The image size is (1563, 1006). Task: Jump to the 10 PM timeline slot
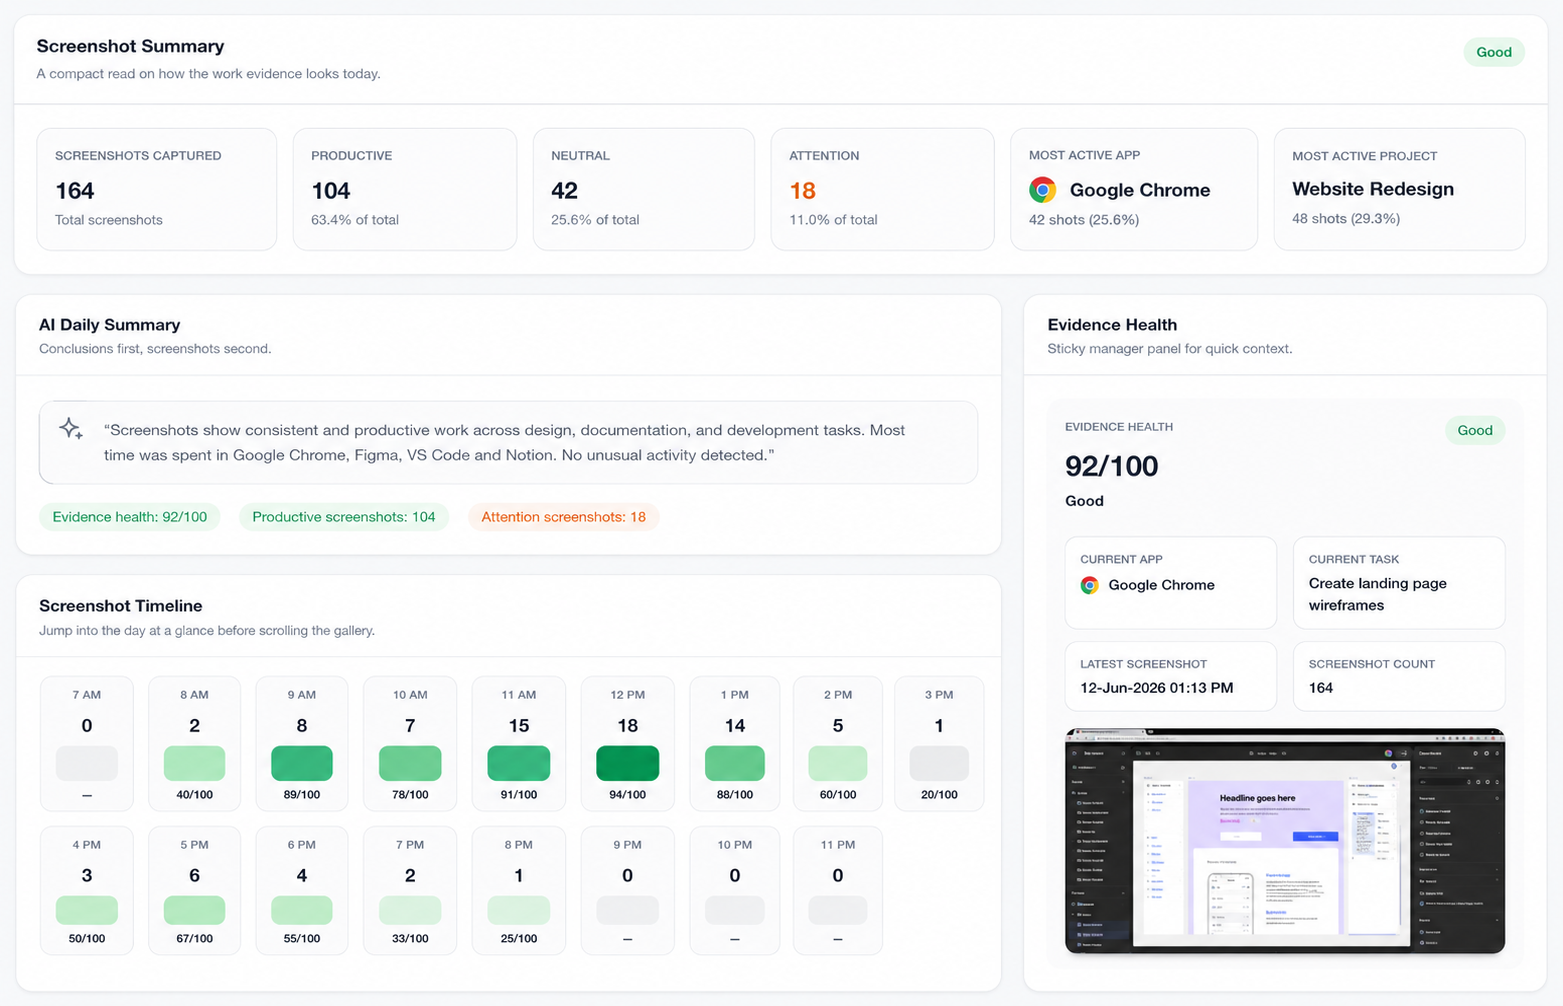735,891
